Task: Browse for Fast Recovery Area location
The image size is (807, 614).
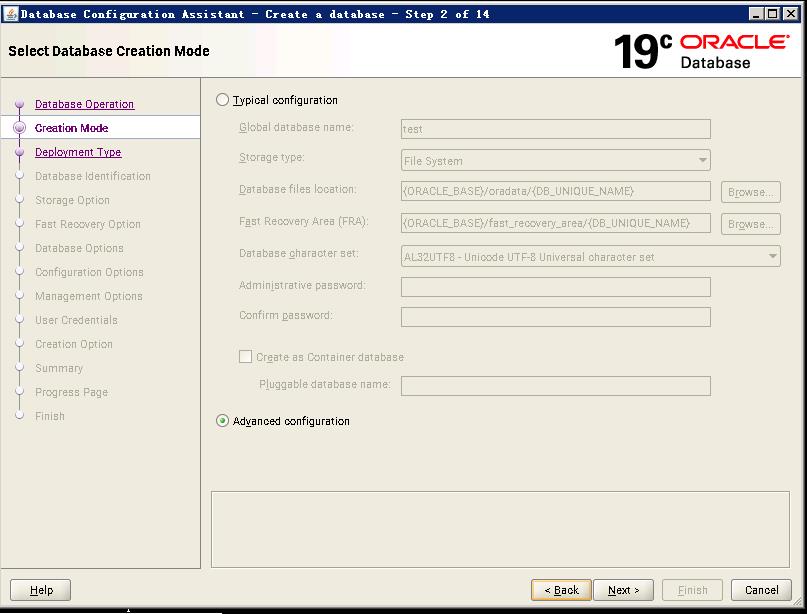Action: pyautogui.click(x=750, y=224)
